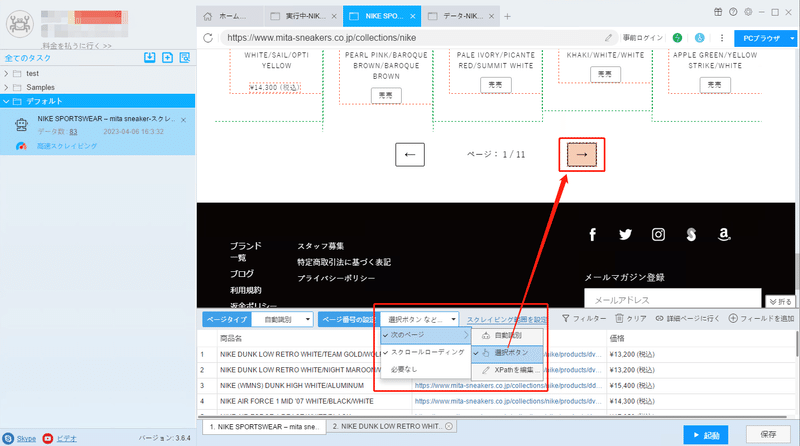This screenshot has height=446, width=800.
Task: Expand the test folder
Action: point(6,73)
